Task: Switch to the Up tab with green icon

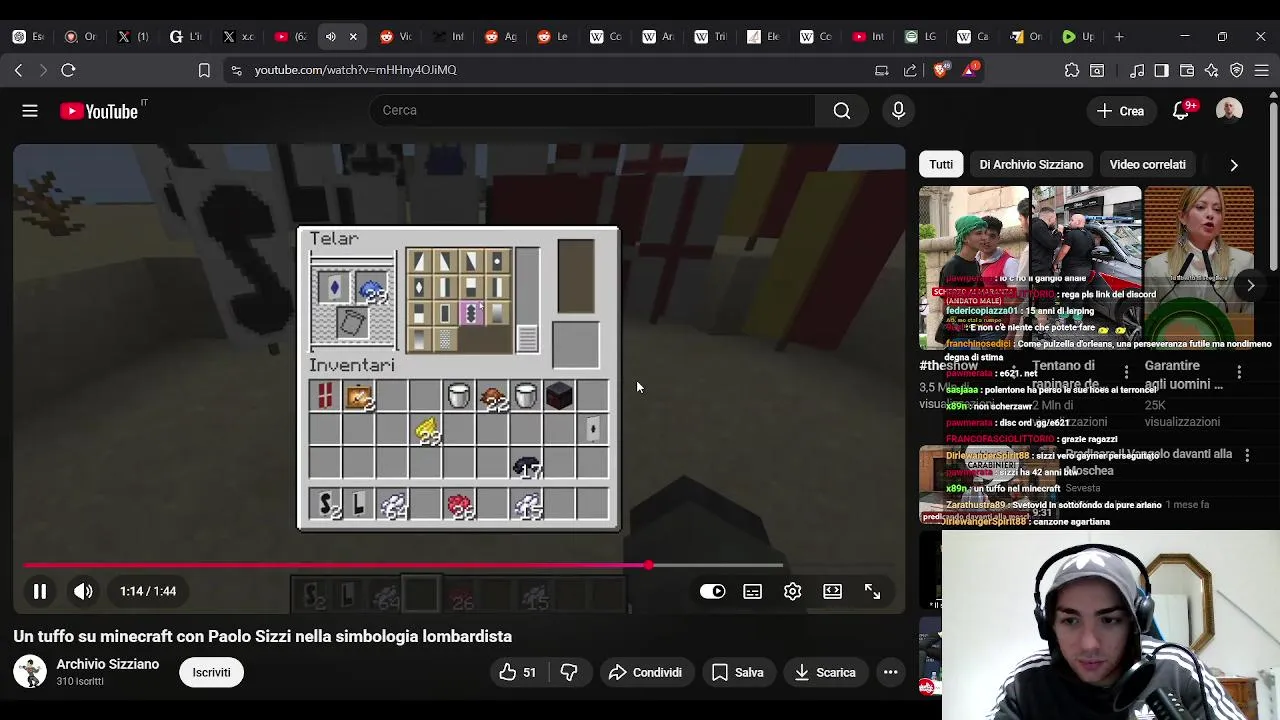Action: coord(1078,37)
